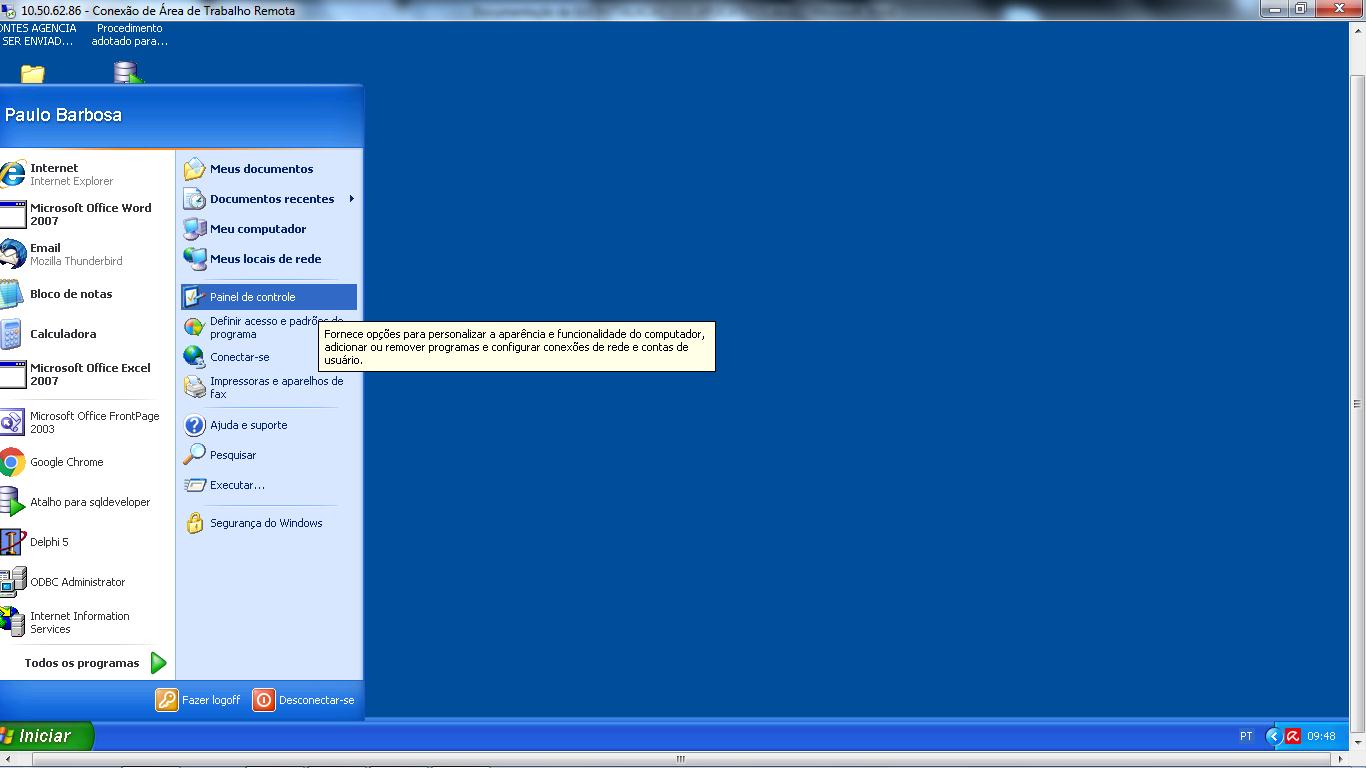Click the Conectar-se globe icon
1366x768 pixels.
point(194,357)
